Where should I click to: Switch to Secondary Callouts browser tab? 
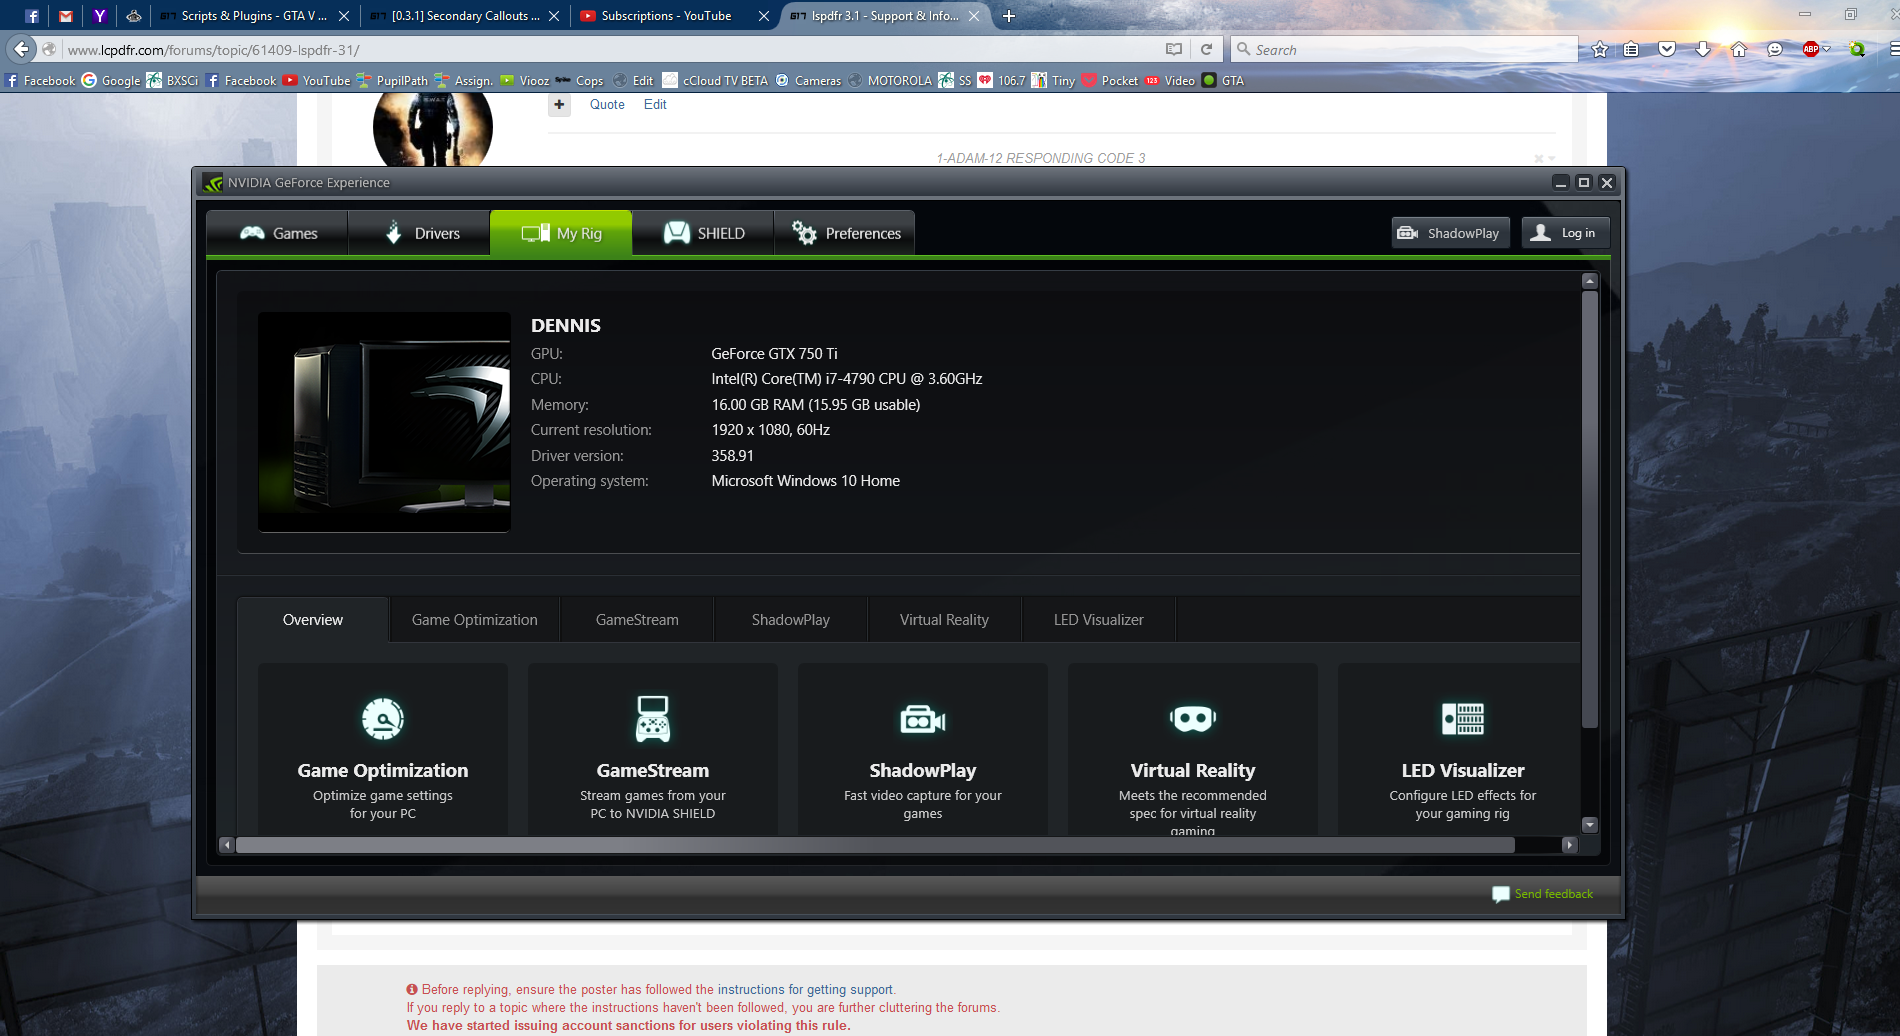click(464, 16)
